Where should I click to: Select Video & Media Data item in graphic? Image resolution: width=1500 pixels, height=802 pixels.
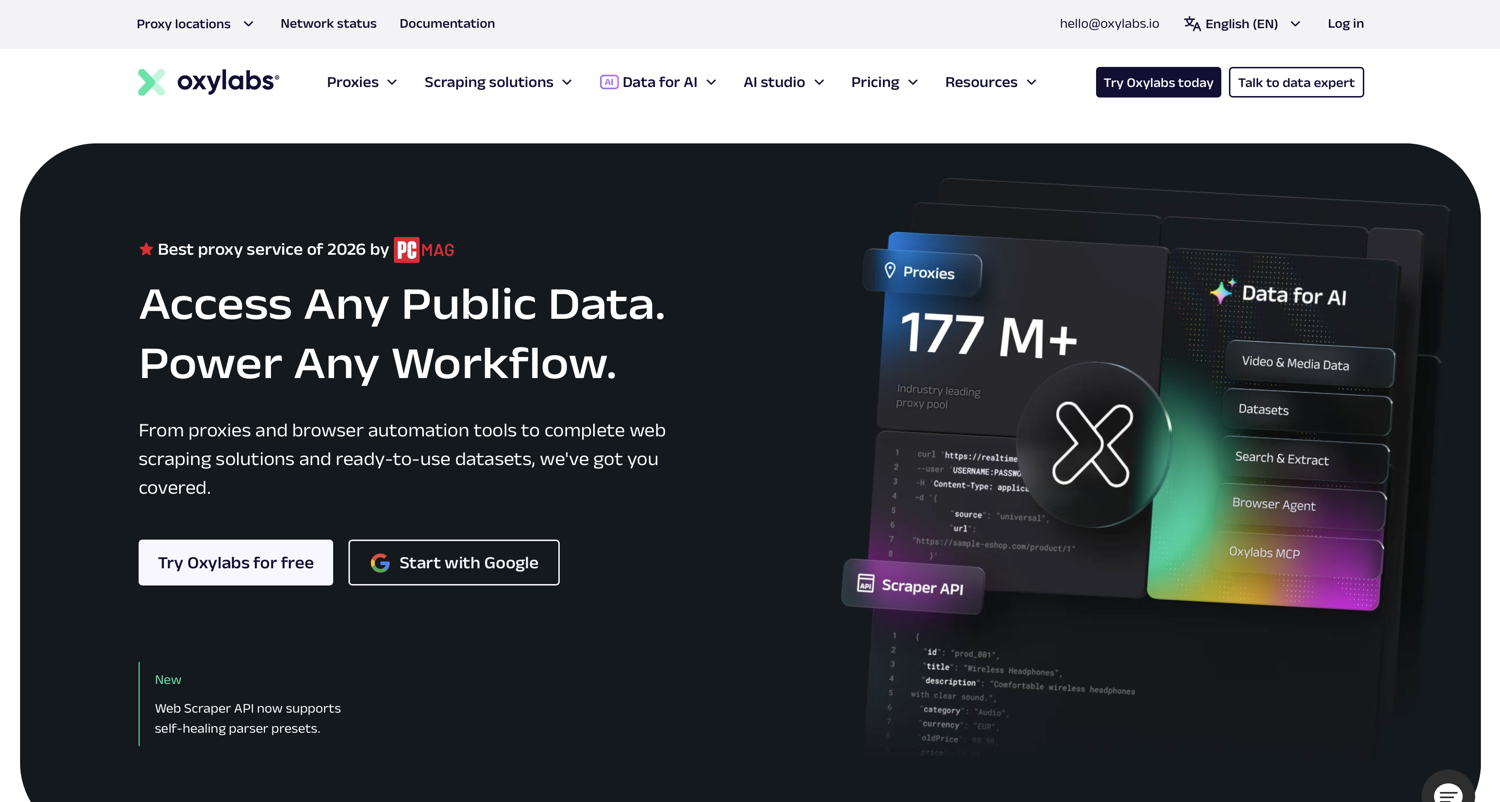(x=1310, y=364)
